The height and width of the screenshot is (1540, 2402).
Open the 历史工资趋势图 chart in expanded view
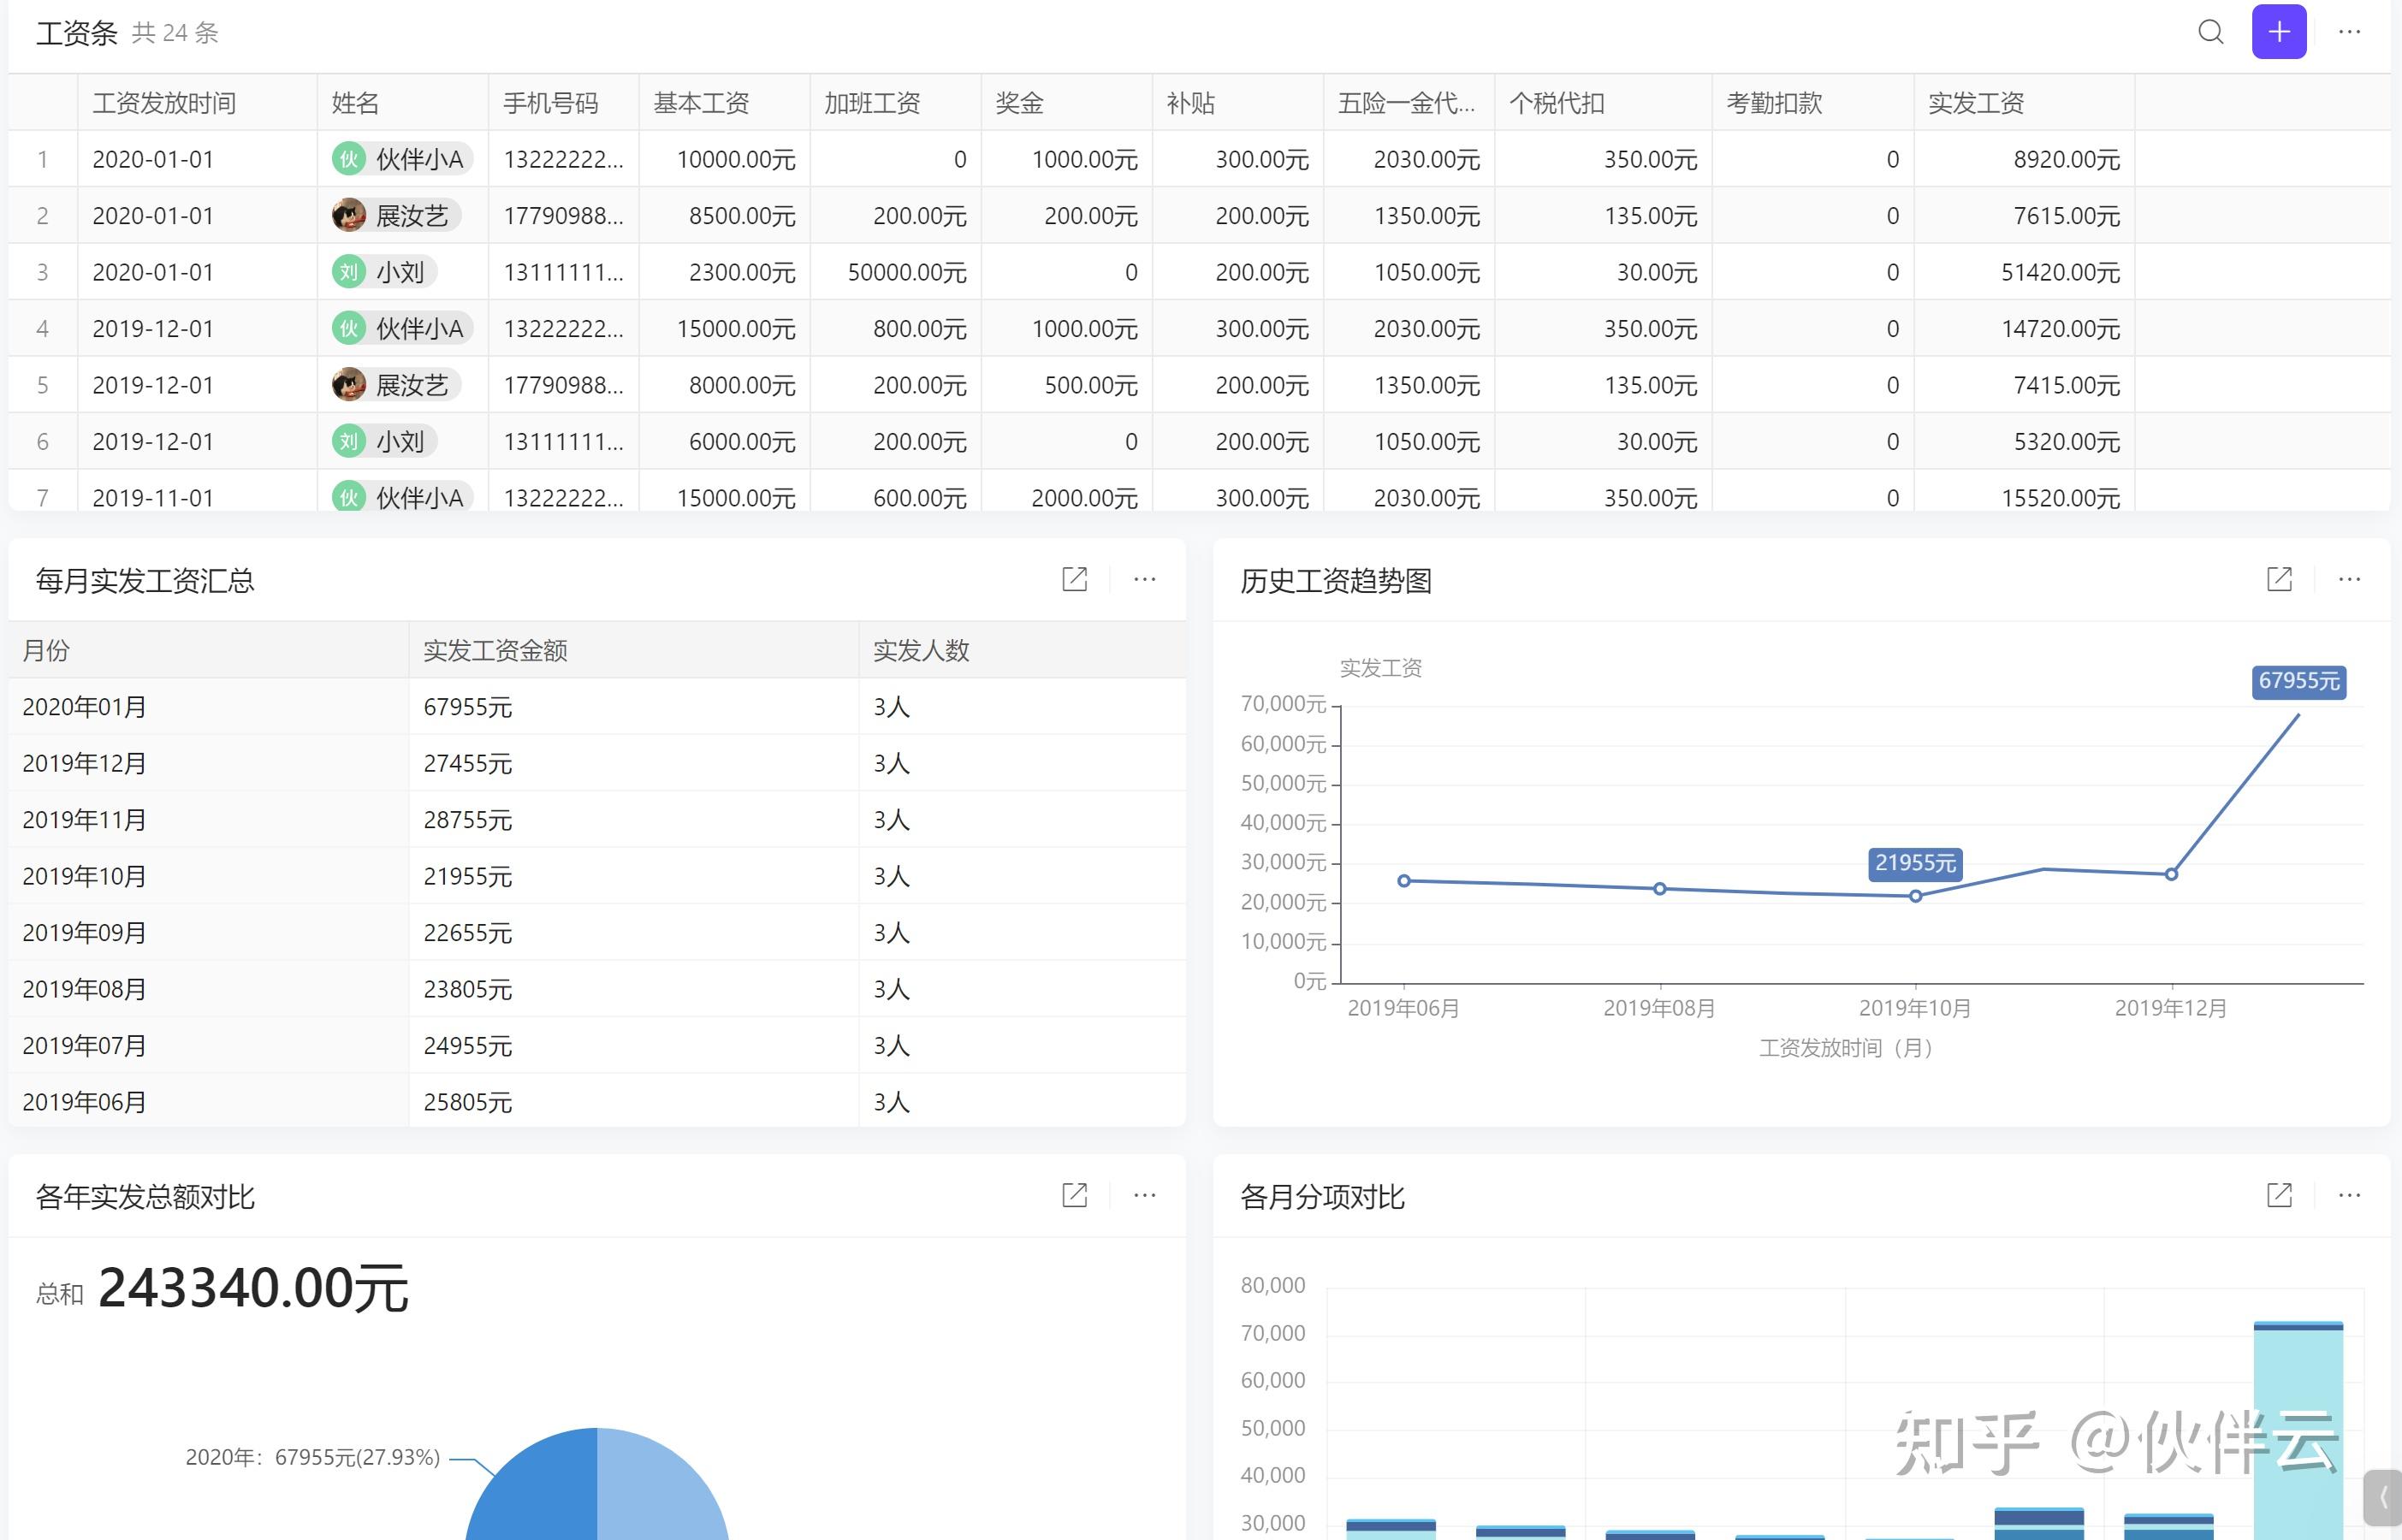2278,579
